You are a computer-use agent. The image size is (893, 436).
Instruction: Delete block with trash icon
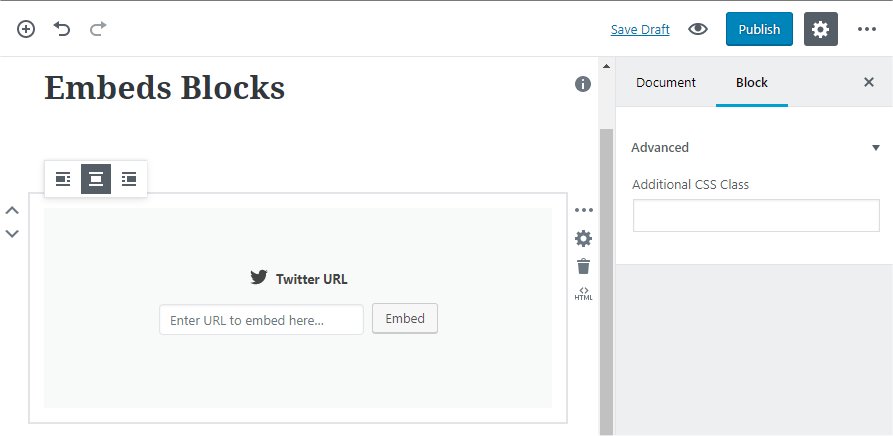coord(584,266)
